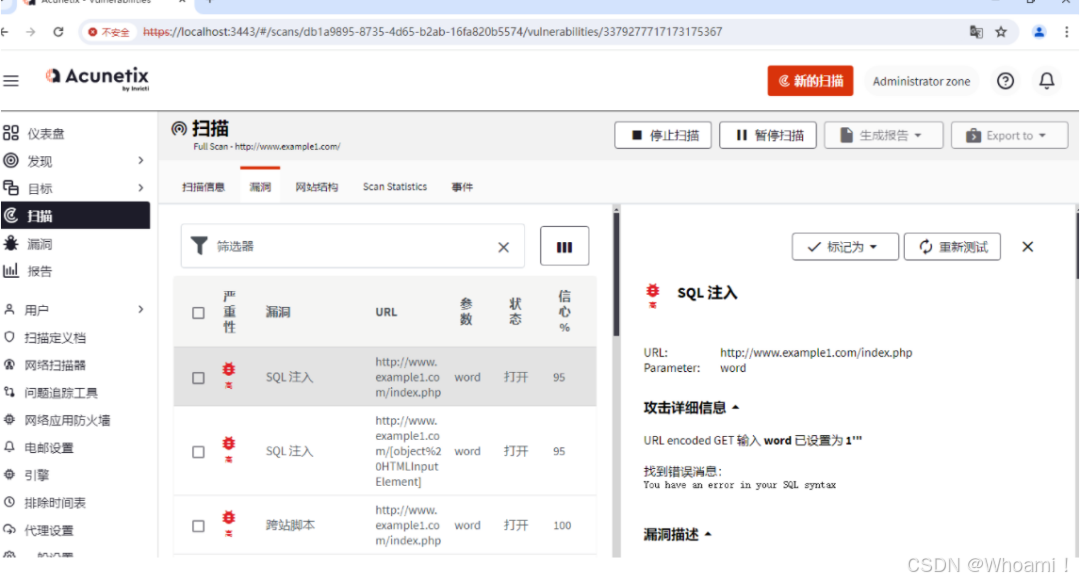The width and height of the screenshot is (1080, 582).
Task: Open the hamburger navigation menu
Action: [x=11, y=81]
